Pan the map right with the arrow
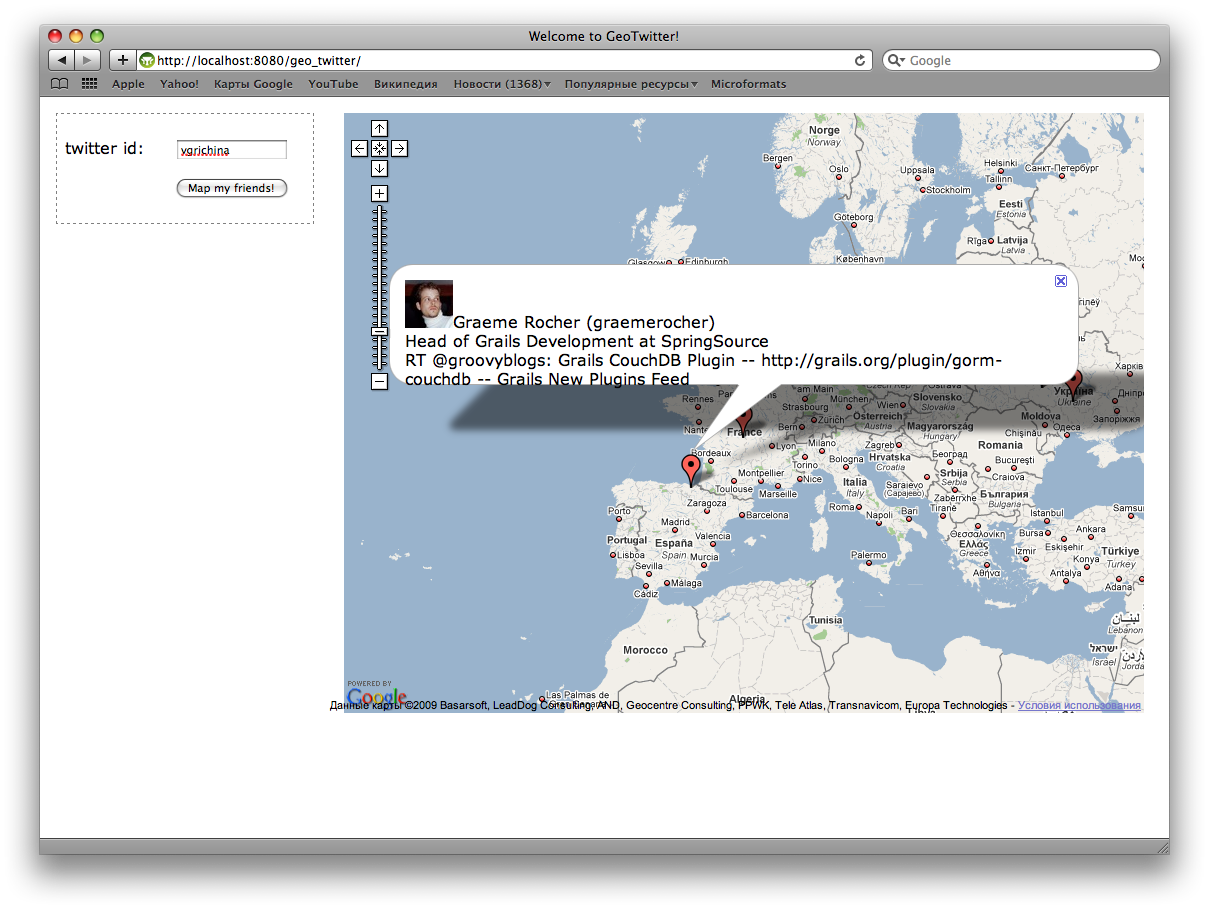Screen dimensions: 1209x909 click(399, 148)
